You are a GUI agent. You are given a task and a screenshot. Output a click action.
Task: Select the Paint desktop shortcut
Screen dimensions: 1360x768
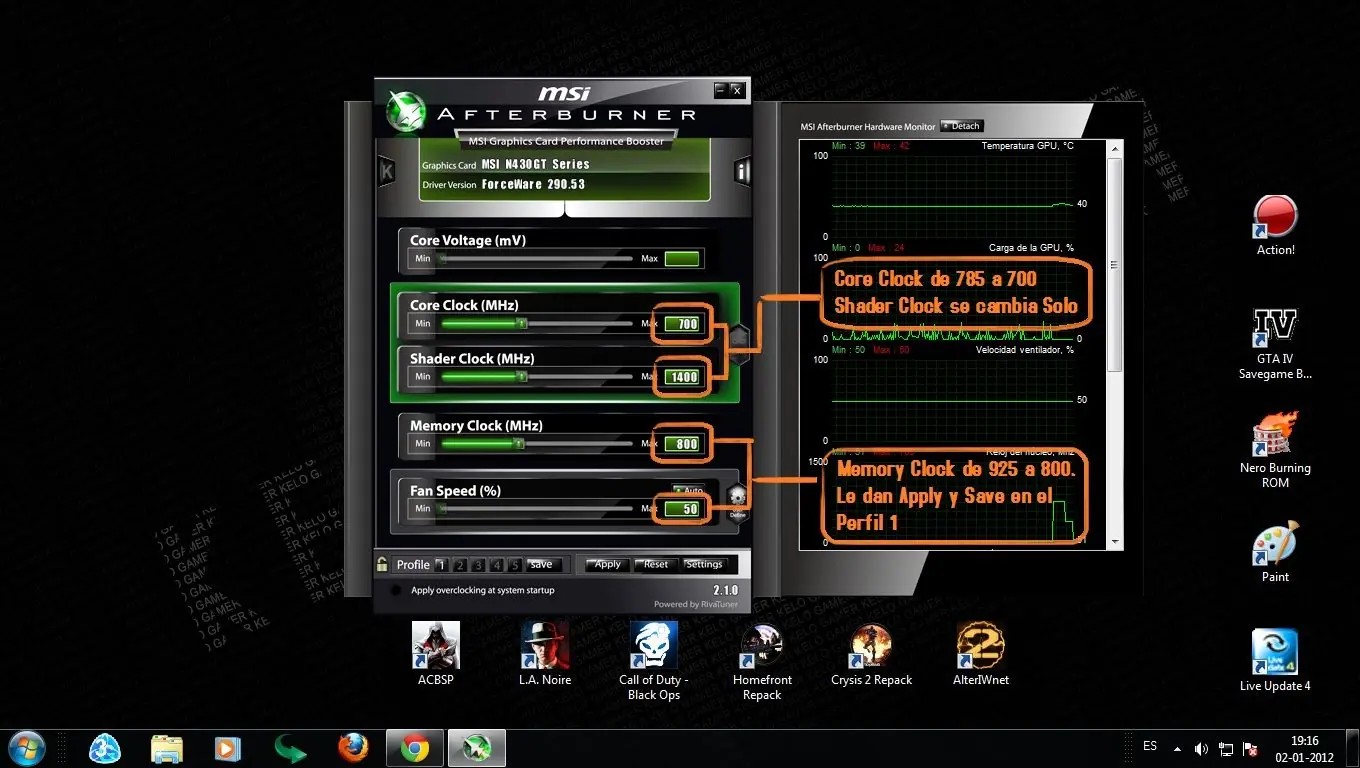tap(1275, 551)
